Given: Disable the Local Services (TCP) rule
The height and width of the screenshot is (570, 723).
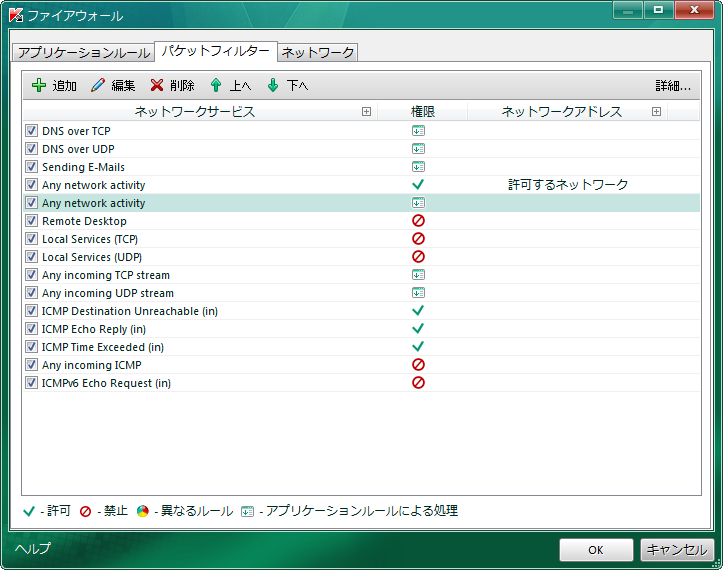Looking at the screenshot, I should point(31,239).
